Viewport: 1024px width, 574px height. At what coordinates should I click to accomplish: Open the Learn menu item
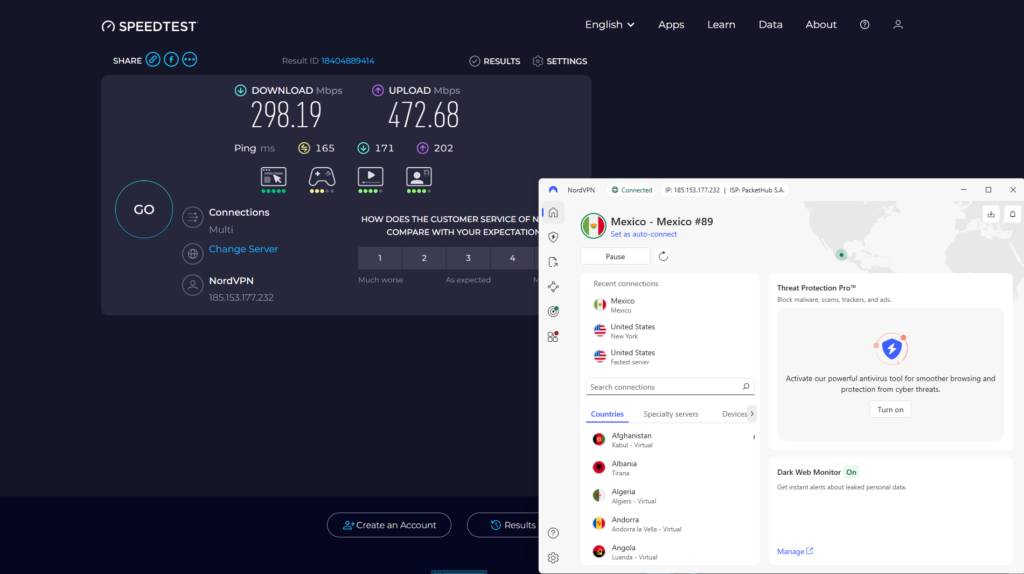pos(721,24)
